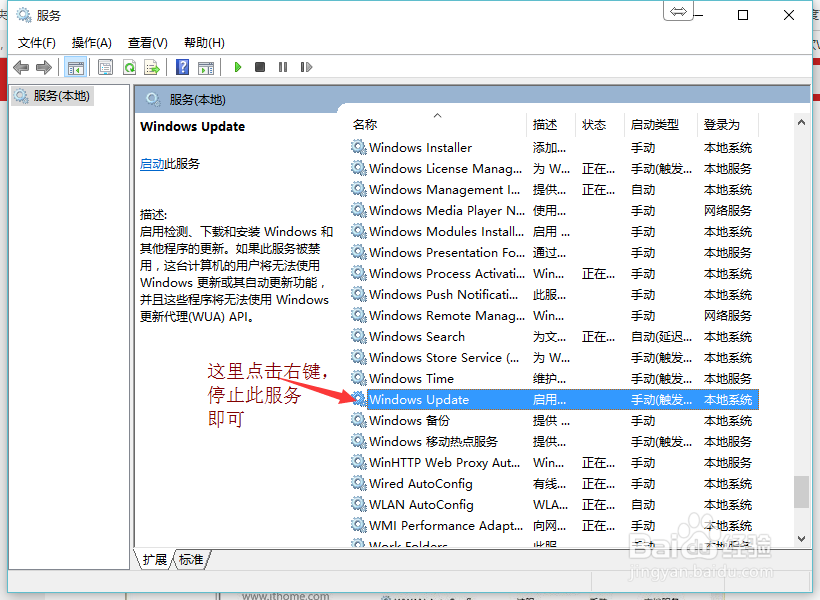Image resolution: width=820 pixels, height=600 pixels.
Task: Open the 操作(A) menu
Action: [x=91, y=42]
